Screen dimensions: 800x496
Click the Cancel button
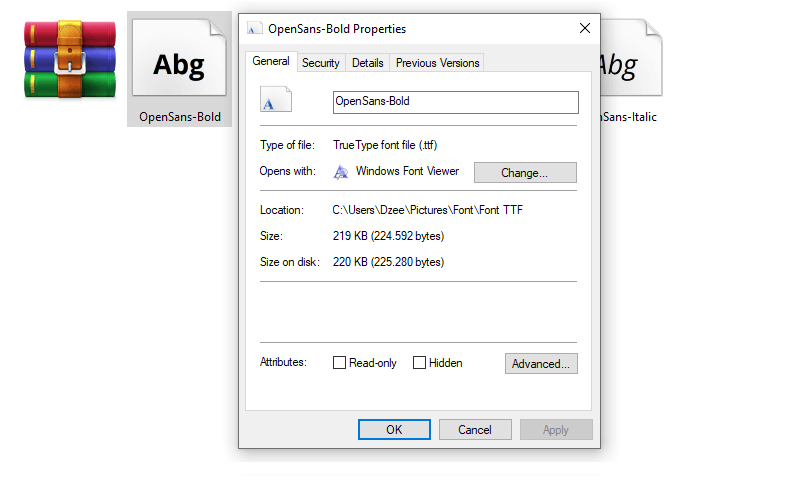(x=475, y=430)
